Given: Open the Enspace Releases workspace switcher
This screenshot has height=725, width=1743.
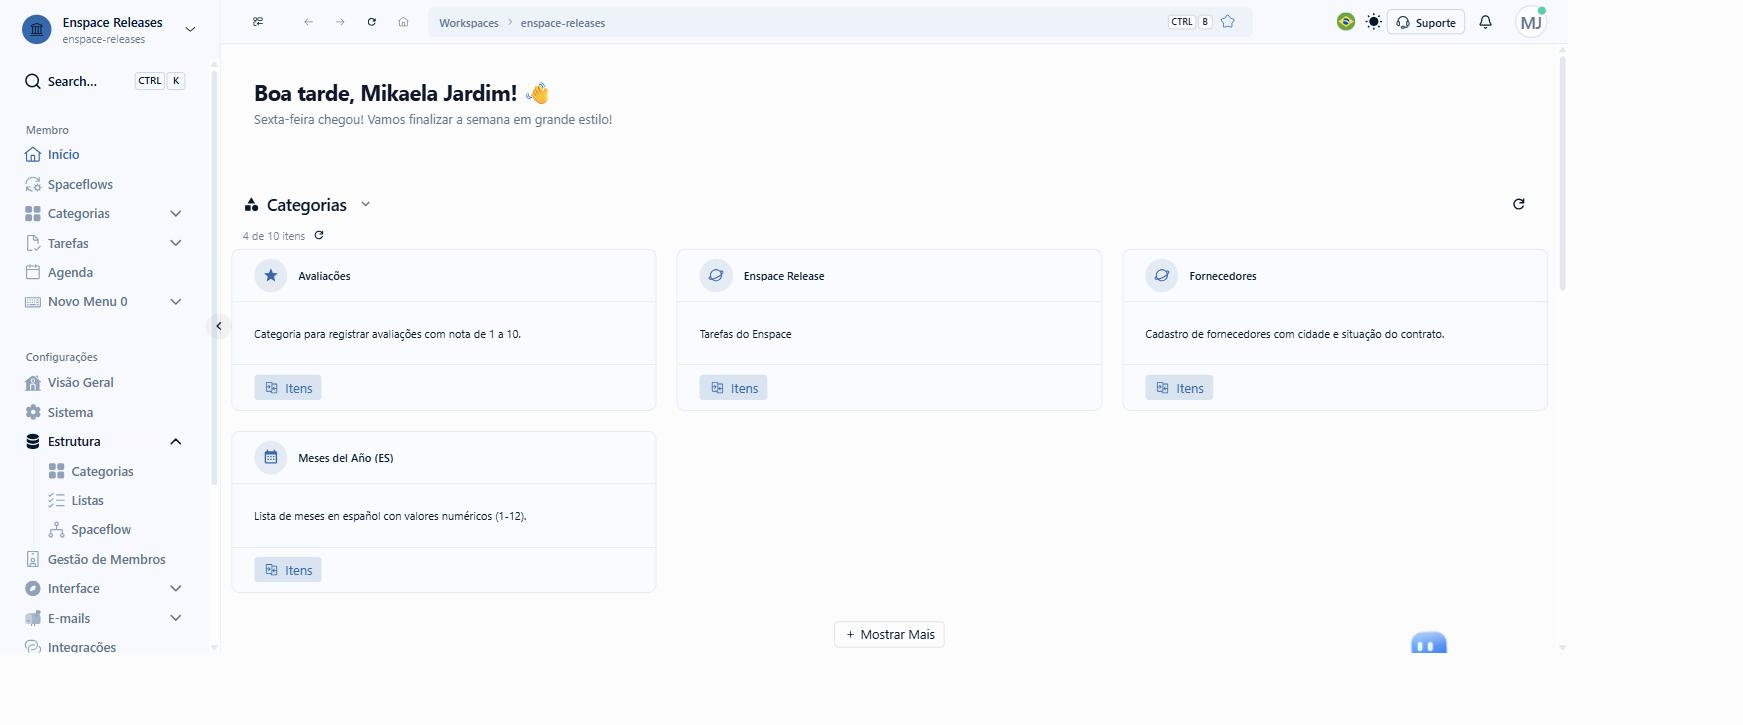Looking at the screenshot, I should pos(109,30).
